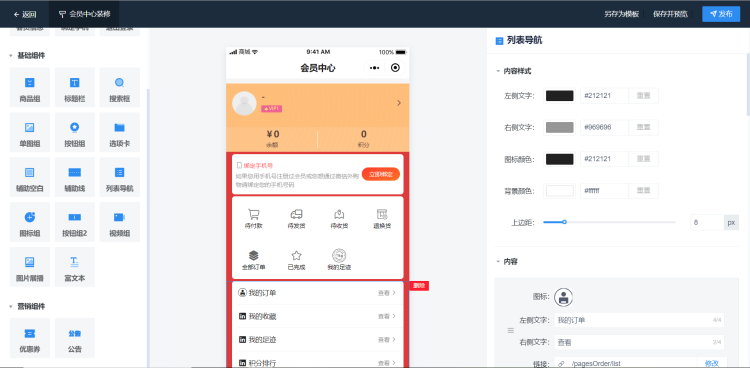This screenshot has width=750, height=368.
Task: Delete selected component with 删除 tag
Action: (419, 286)
